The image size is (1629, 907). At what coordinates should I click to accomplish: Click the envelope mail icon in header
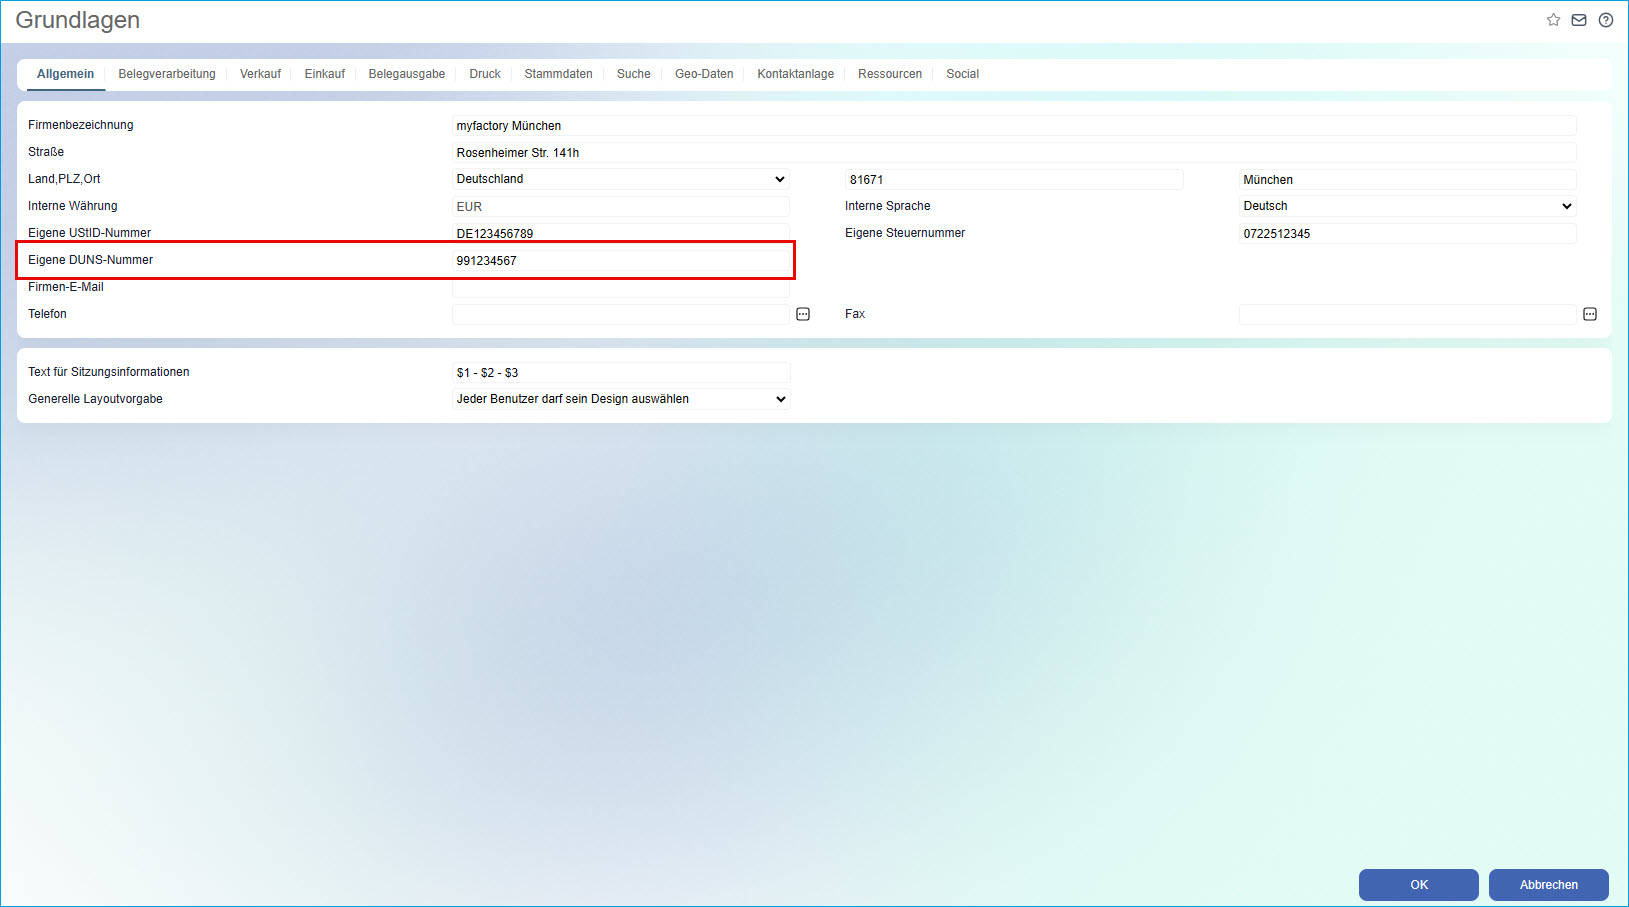[x=1579, y=20]
